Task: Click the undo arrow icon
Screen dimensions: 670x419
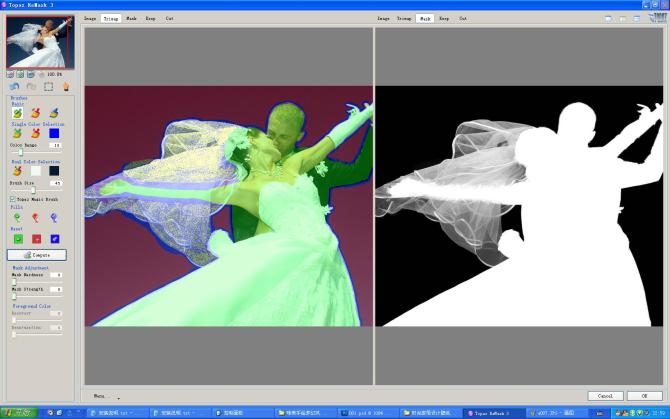Action: click(x=15, y=87)
